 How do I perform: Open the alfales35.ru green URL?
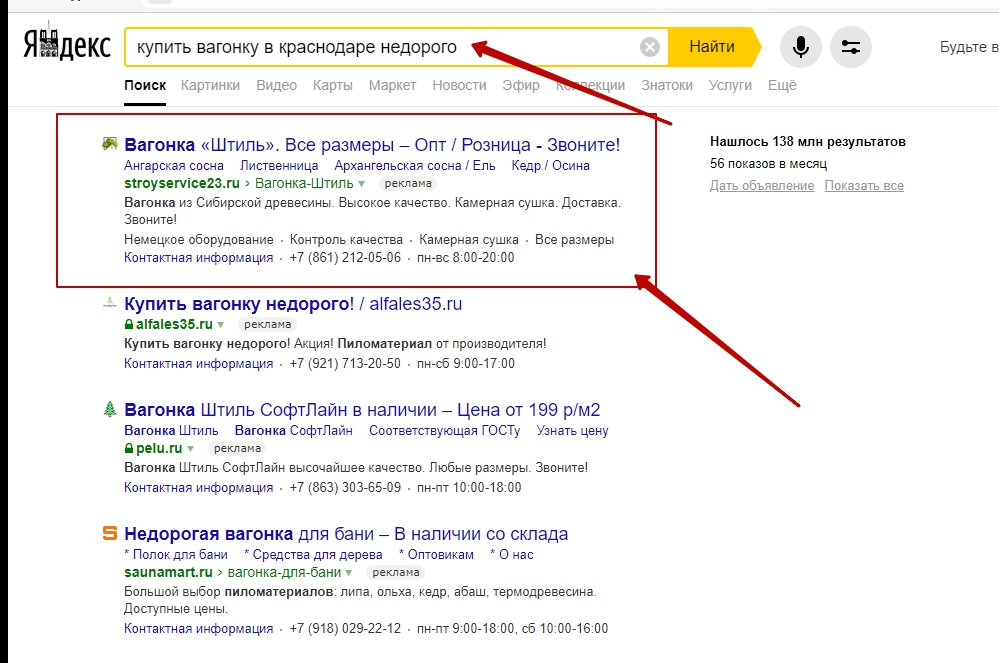tap(174, 324)
